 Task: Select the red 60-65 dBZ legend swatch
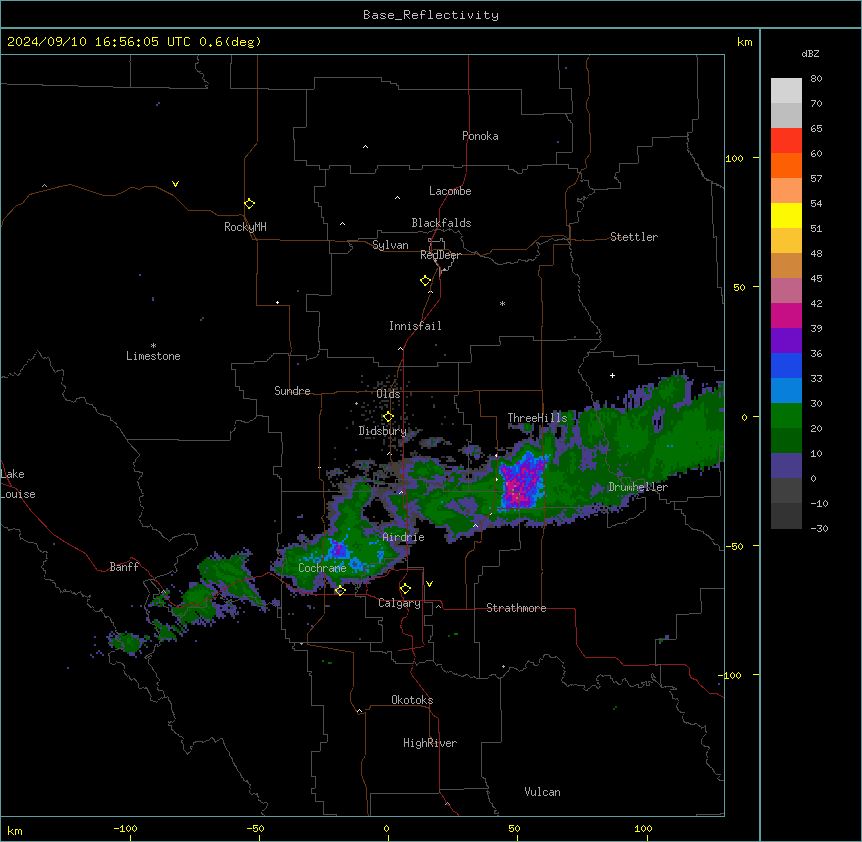[x=786, y=141]
